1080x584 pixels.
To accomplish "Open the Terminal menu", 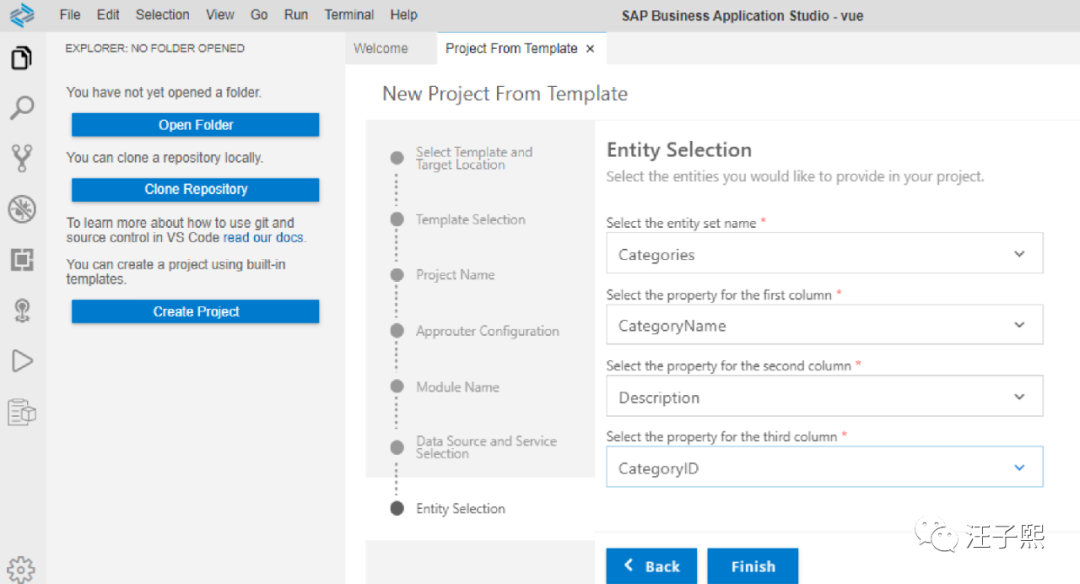I will click(349, 15).
